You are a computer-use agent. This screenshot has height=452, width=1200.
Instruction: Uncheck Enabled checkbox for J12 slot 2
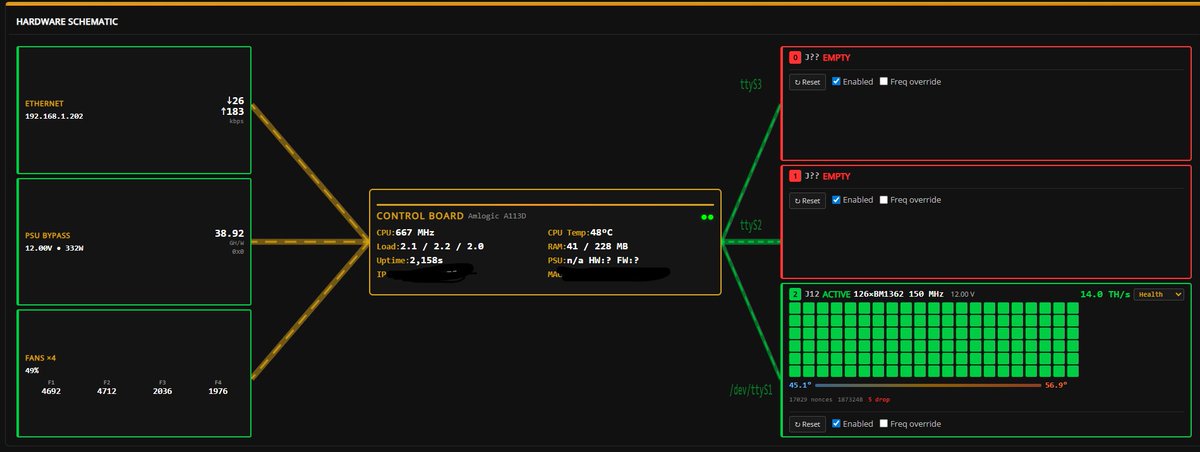[x=836, y=424]
